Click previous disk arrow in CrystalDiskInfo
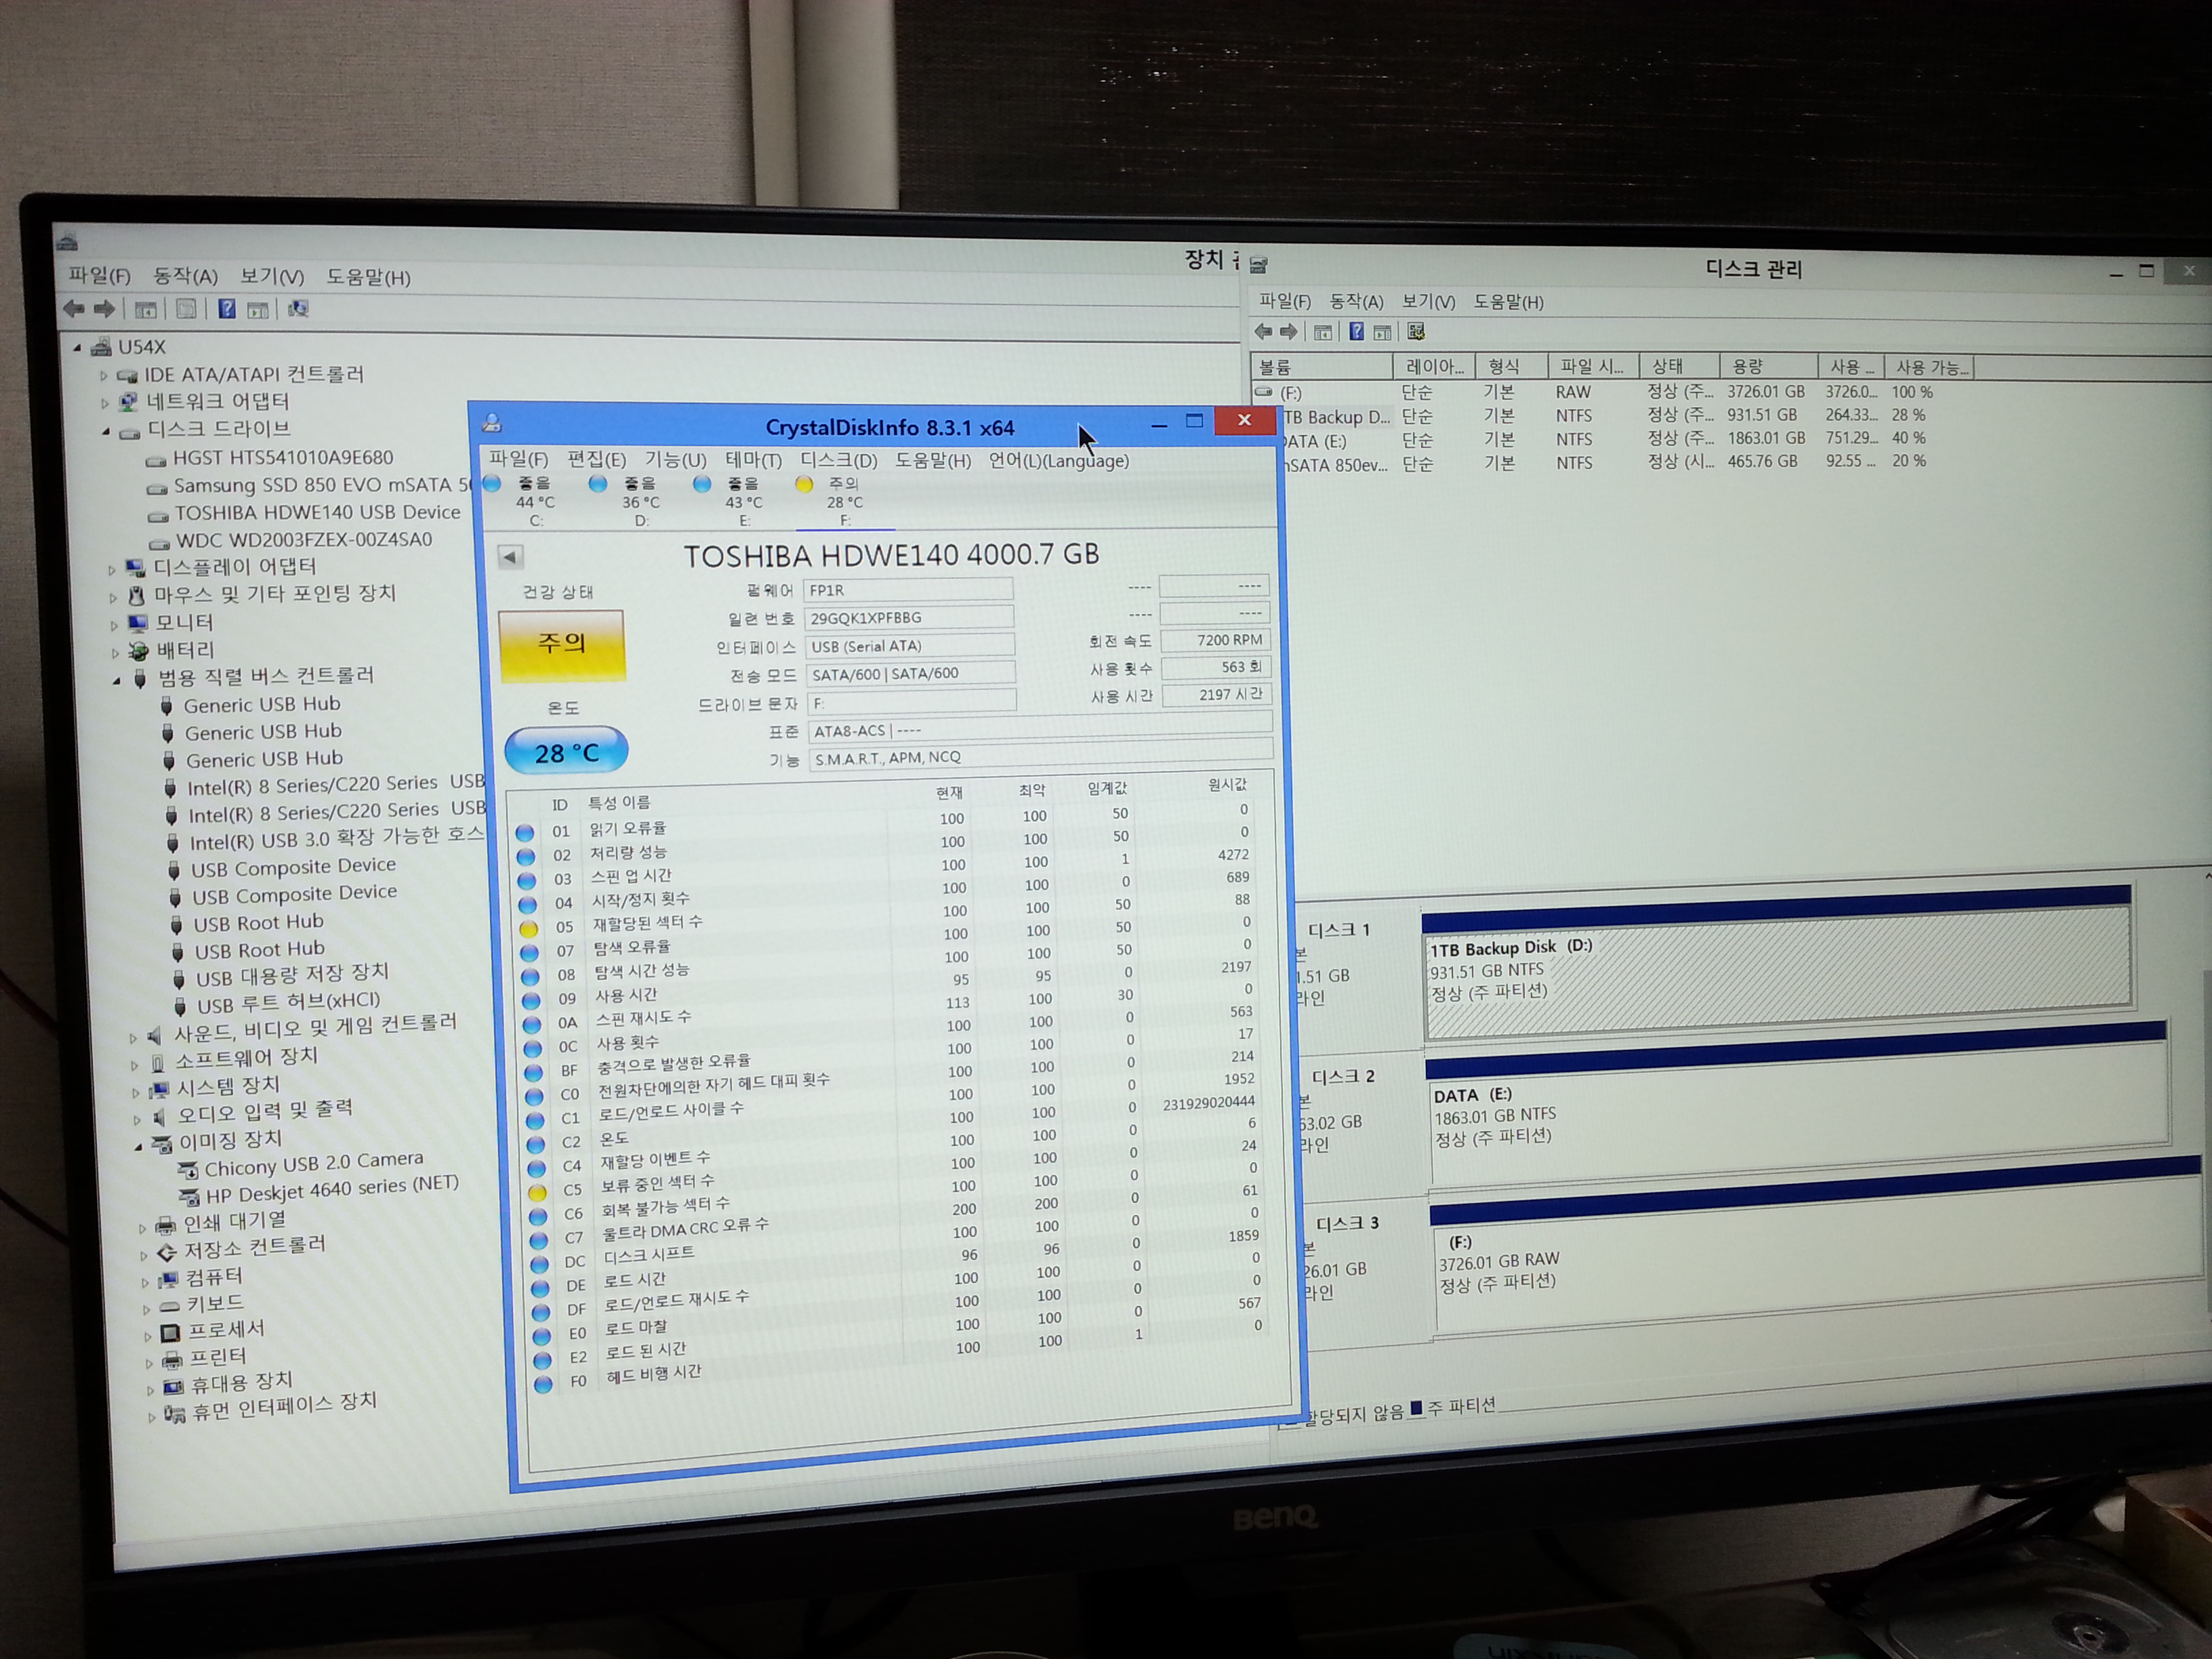The image size is (2212, 1659). click(x=510, y=557)
